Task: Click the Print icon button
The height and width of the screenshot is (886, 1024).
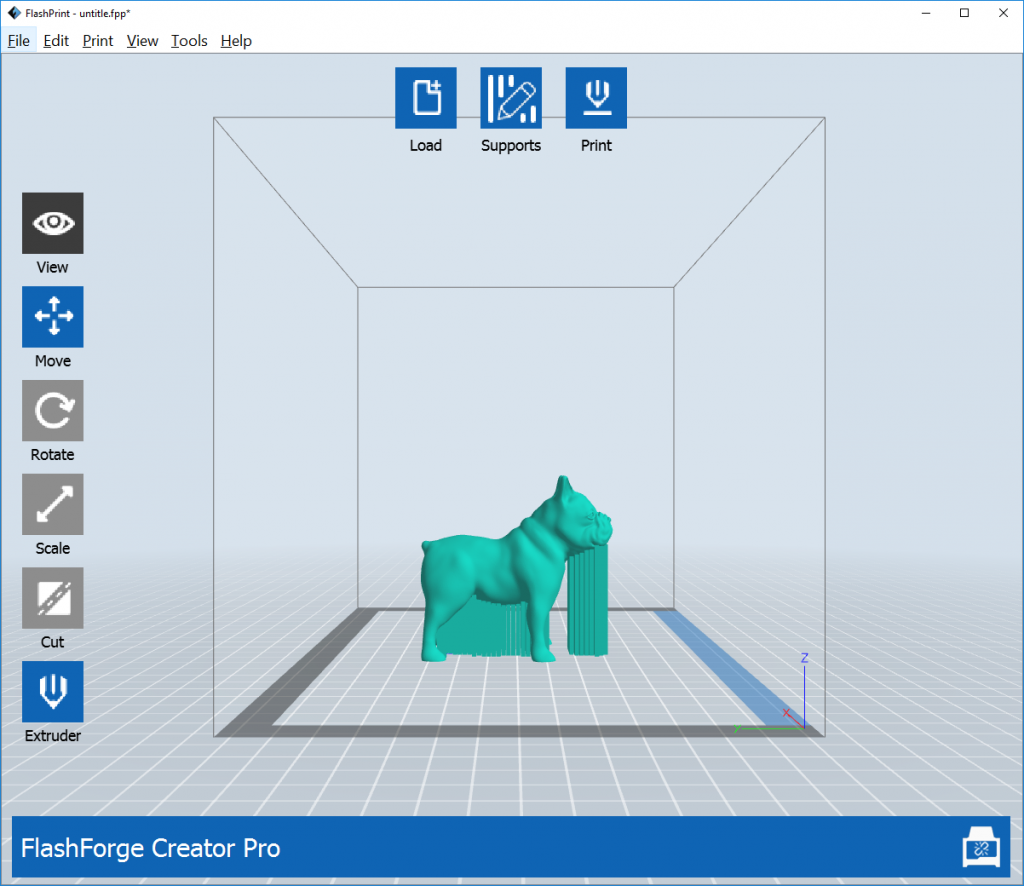Action: pyautogui.click(x=596, y=98)
